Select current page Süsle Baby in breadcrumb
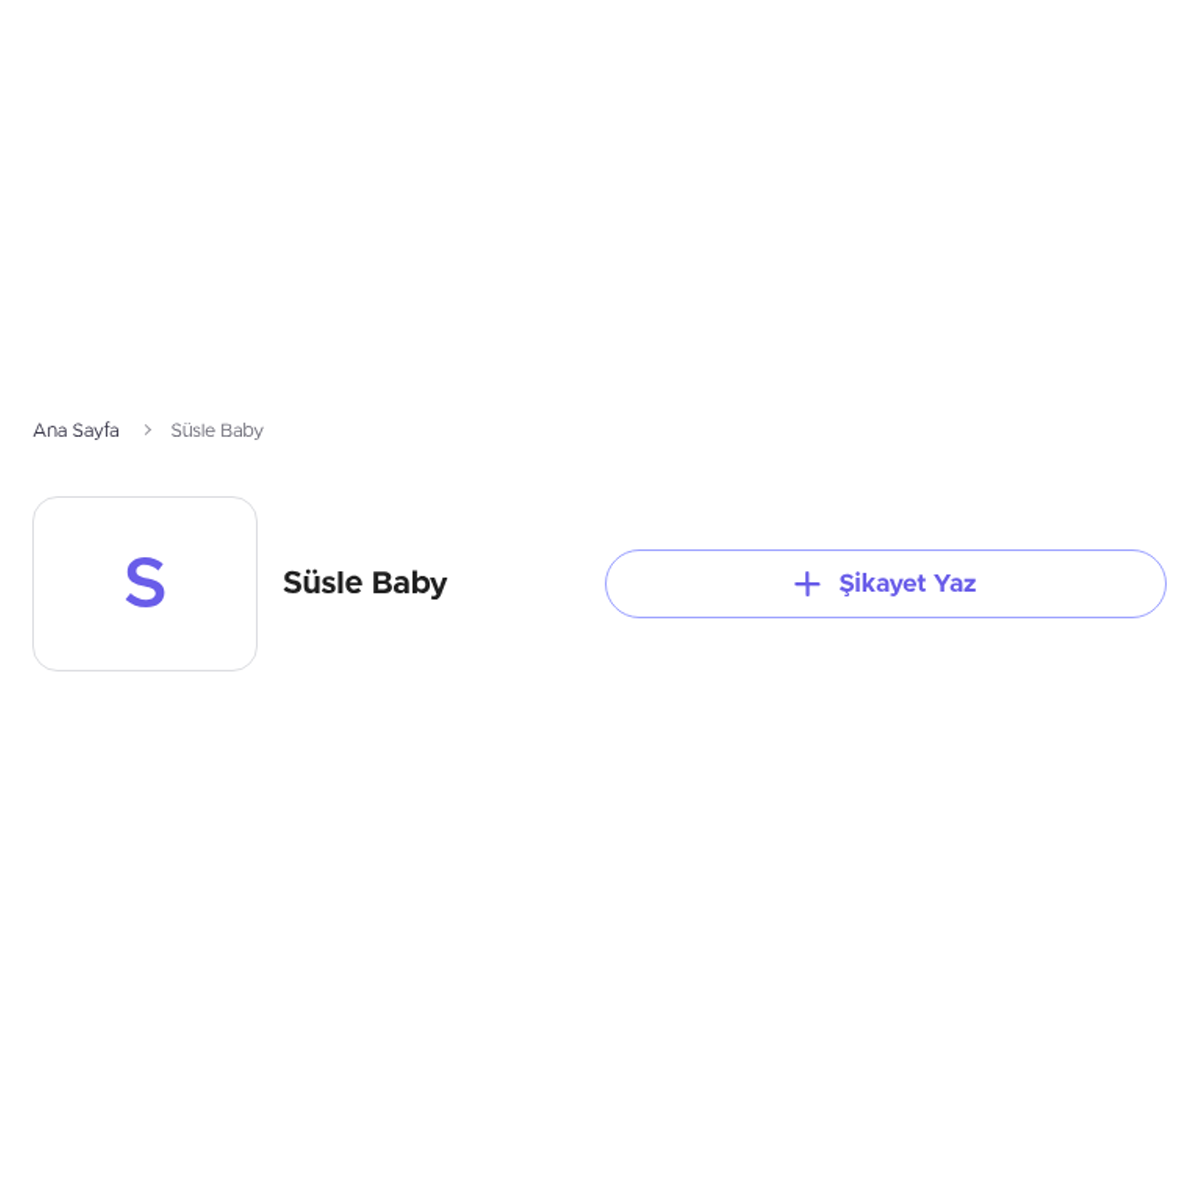 pyautogui.click(x=217, y=430)
